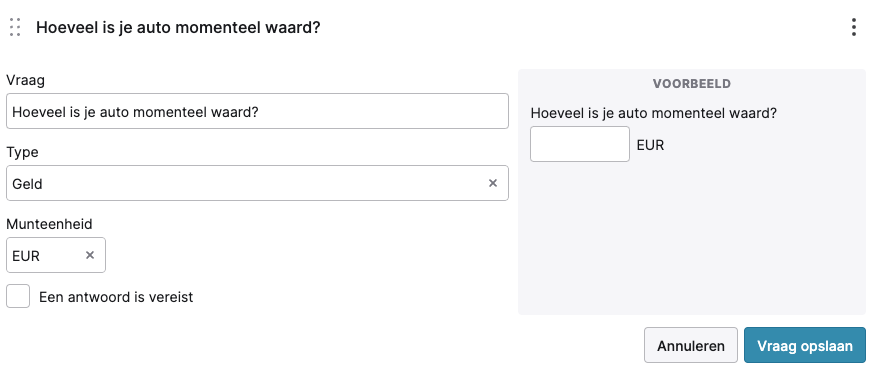Open the three-dot options menu
Viewport: 872px width, 368px height.
[x=854, y=27]
